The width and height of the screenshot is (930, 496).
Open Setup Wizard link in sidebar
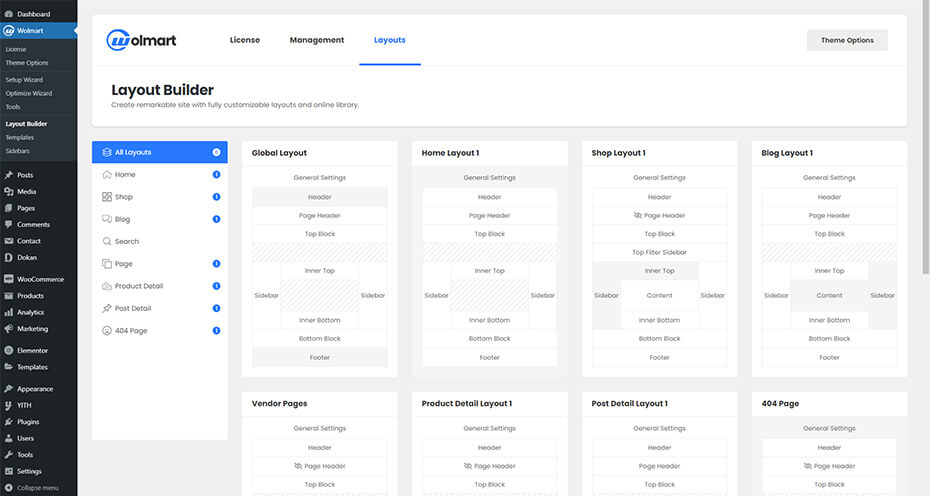pos(26,79)
